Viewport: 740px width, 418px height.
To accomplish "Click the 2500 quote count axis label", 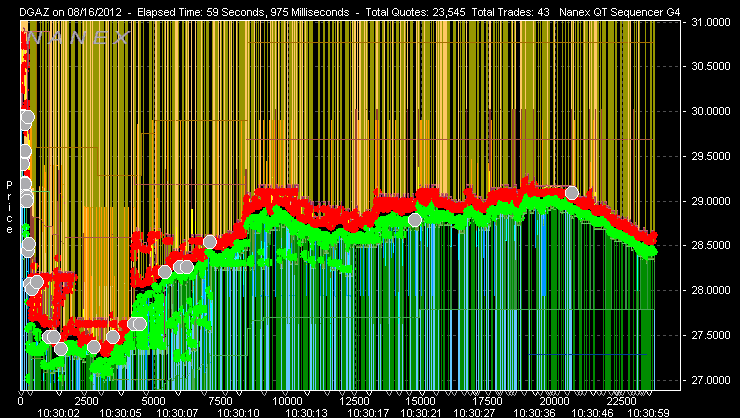I will pos(87,401).
